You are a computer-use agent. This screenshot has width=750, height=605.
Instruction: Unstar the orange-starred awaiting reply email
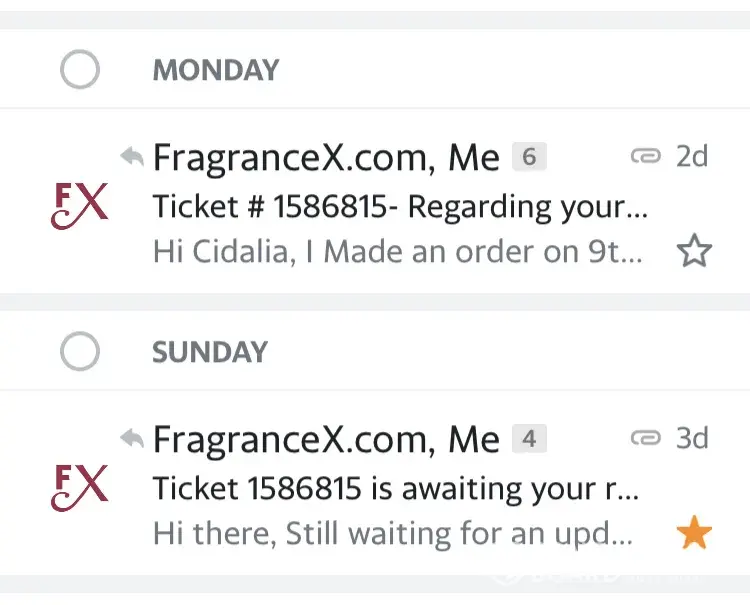[x=694, y=533]
